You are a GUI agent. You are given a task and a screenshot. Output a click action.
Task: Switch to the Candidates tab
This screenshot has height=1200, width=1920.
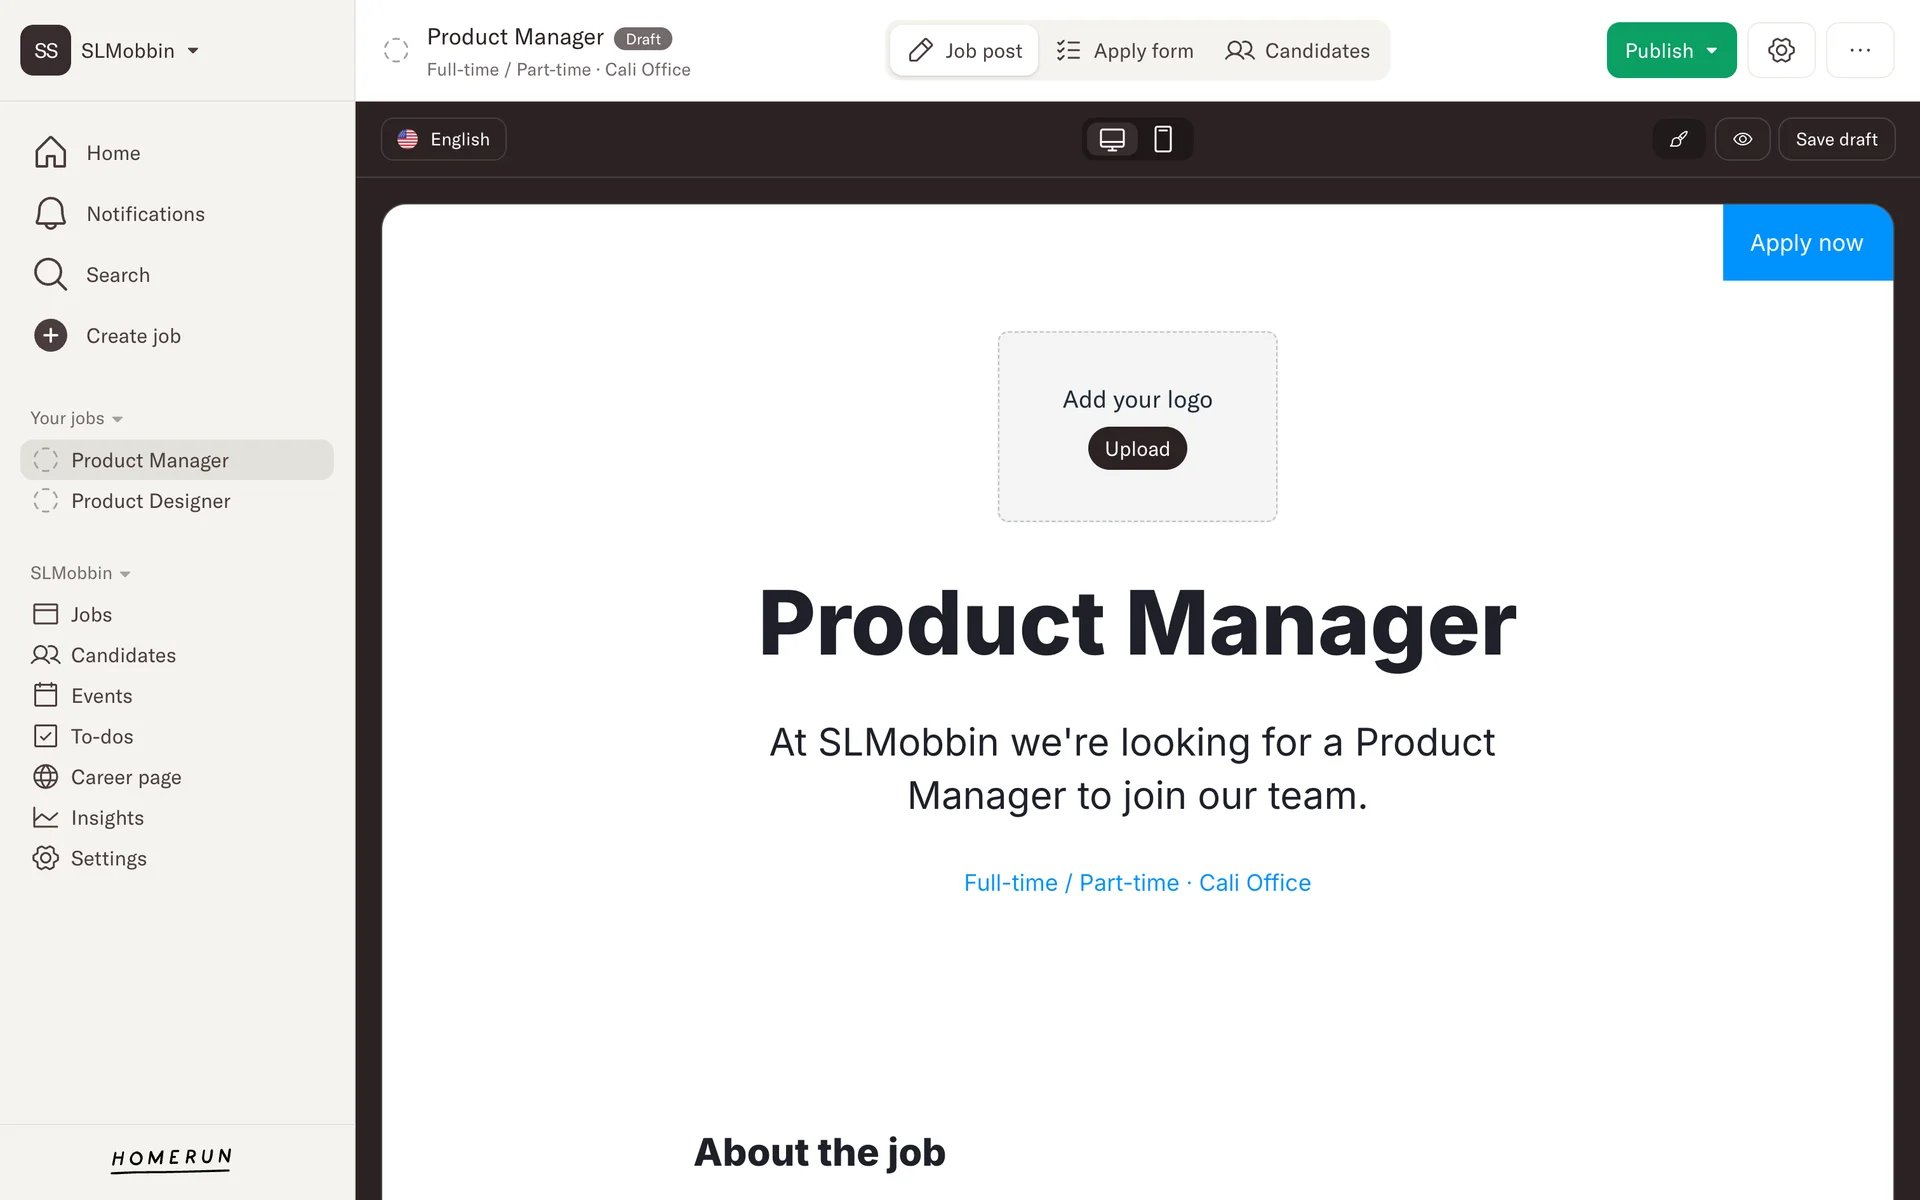(1297, 51)
